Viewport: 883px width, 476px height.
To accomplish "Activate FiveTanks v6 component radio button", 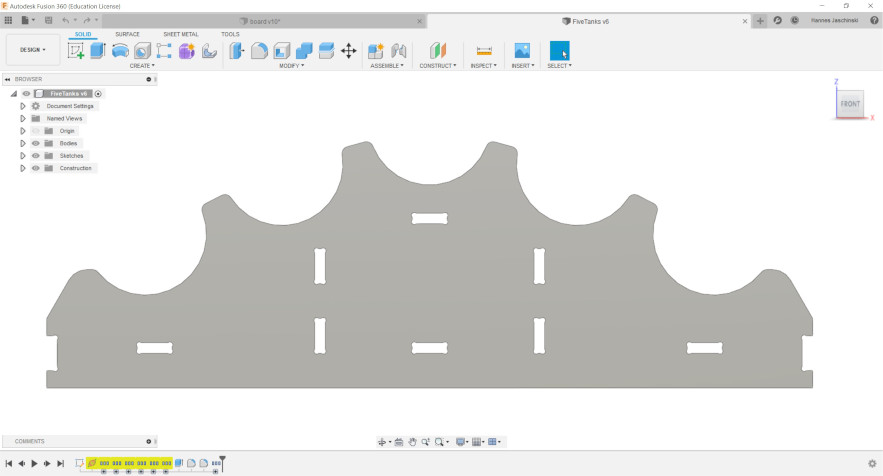I will [x=98, y=94].
